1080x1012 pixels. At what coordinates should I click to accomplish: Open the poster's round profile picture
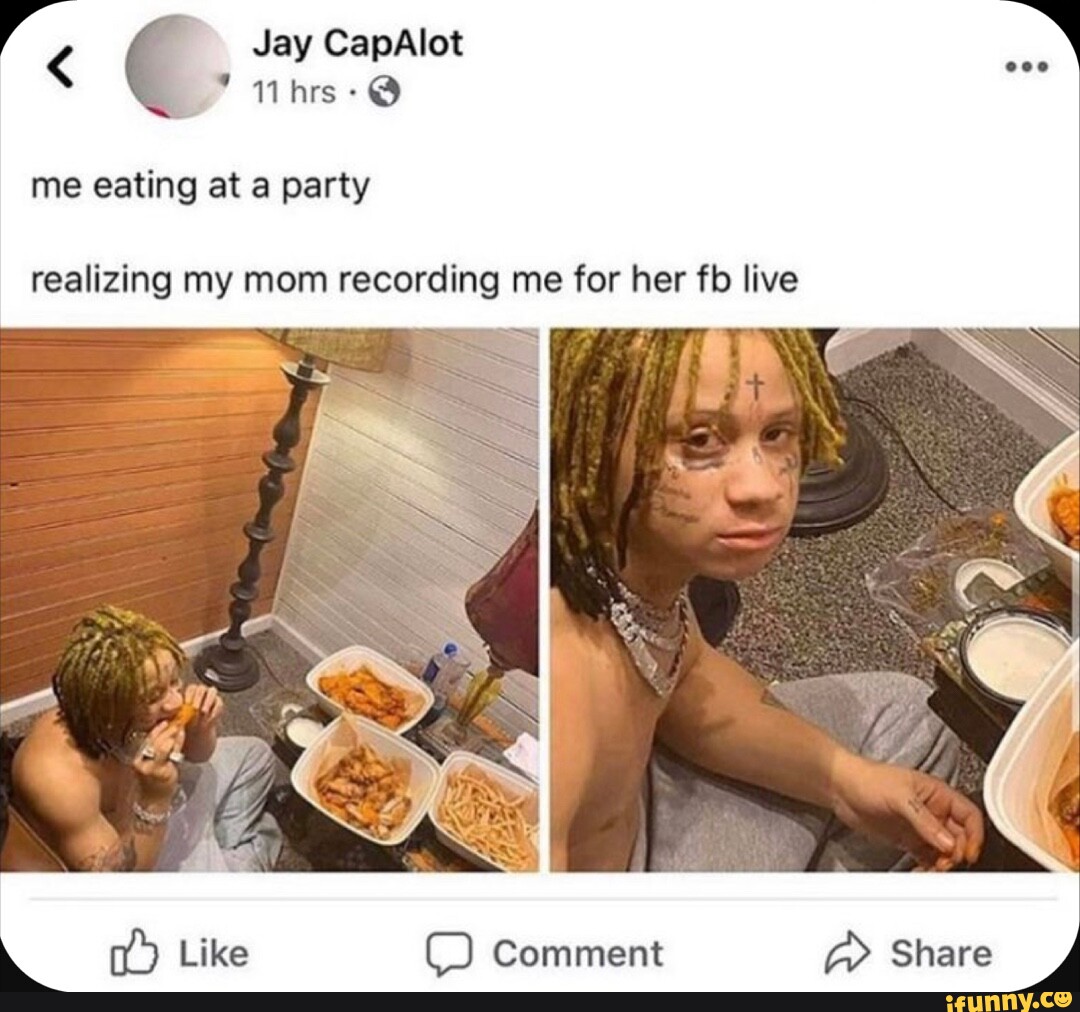tap(179, 67)
